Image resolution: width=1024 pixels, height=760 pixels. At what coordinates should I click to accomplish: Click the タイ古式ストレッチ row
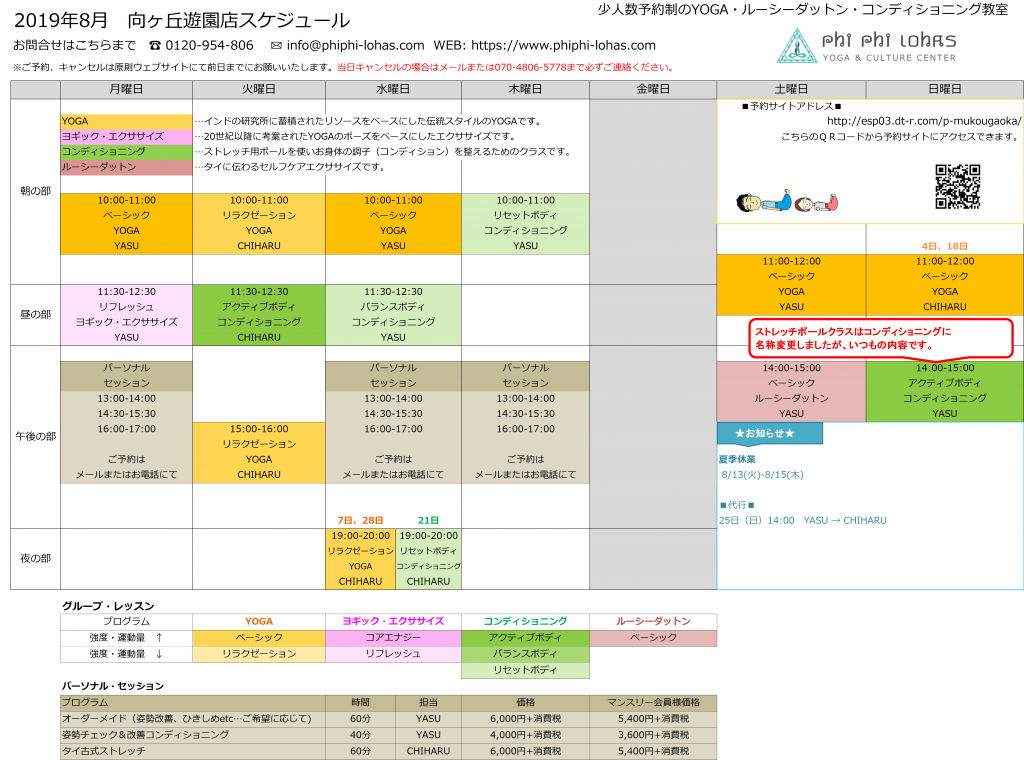[x=389, y=752]
